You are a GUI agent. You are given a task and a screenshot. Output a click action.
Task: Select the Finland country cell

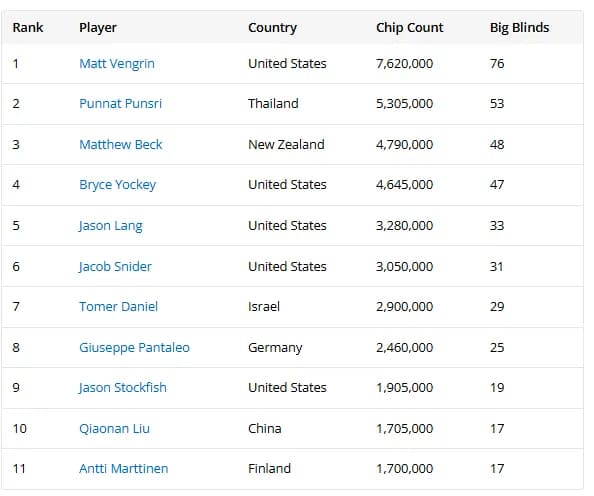coord(269,469)
